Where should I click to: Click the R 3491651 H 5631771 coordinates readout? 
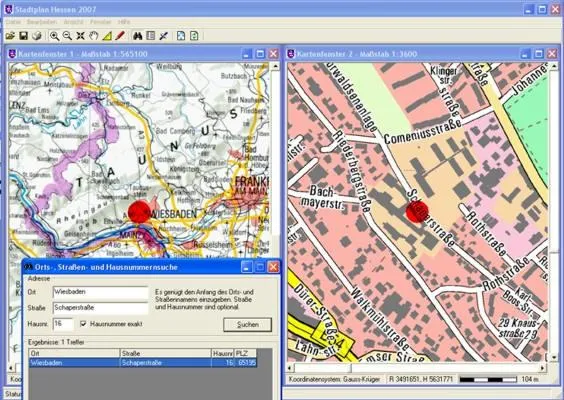(421, 379)
